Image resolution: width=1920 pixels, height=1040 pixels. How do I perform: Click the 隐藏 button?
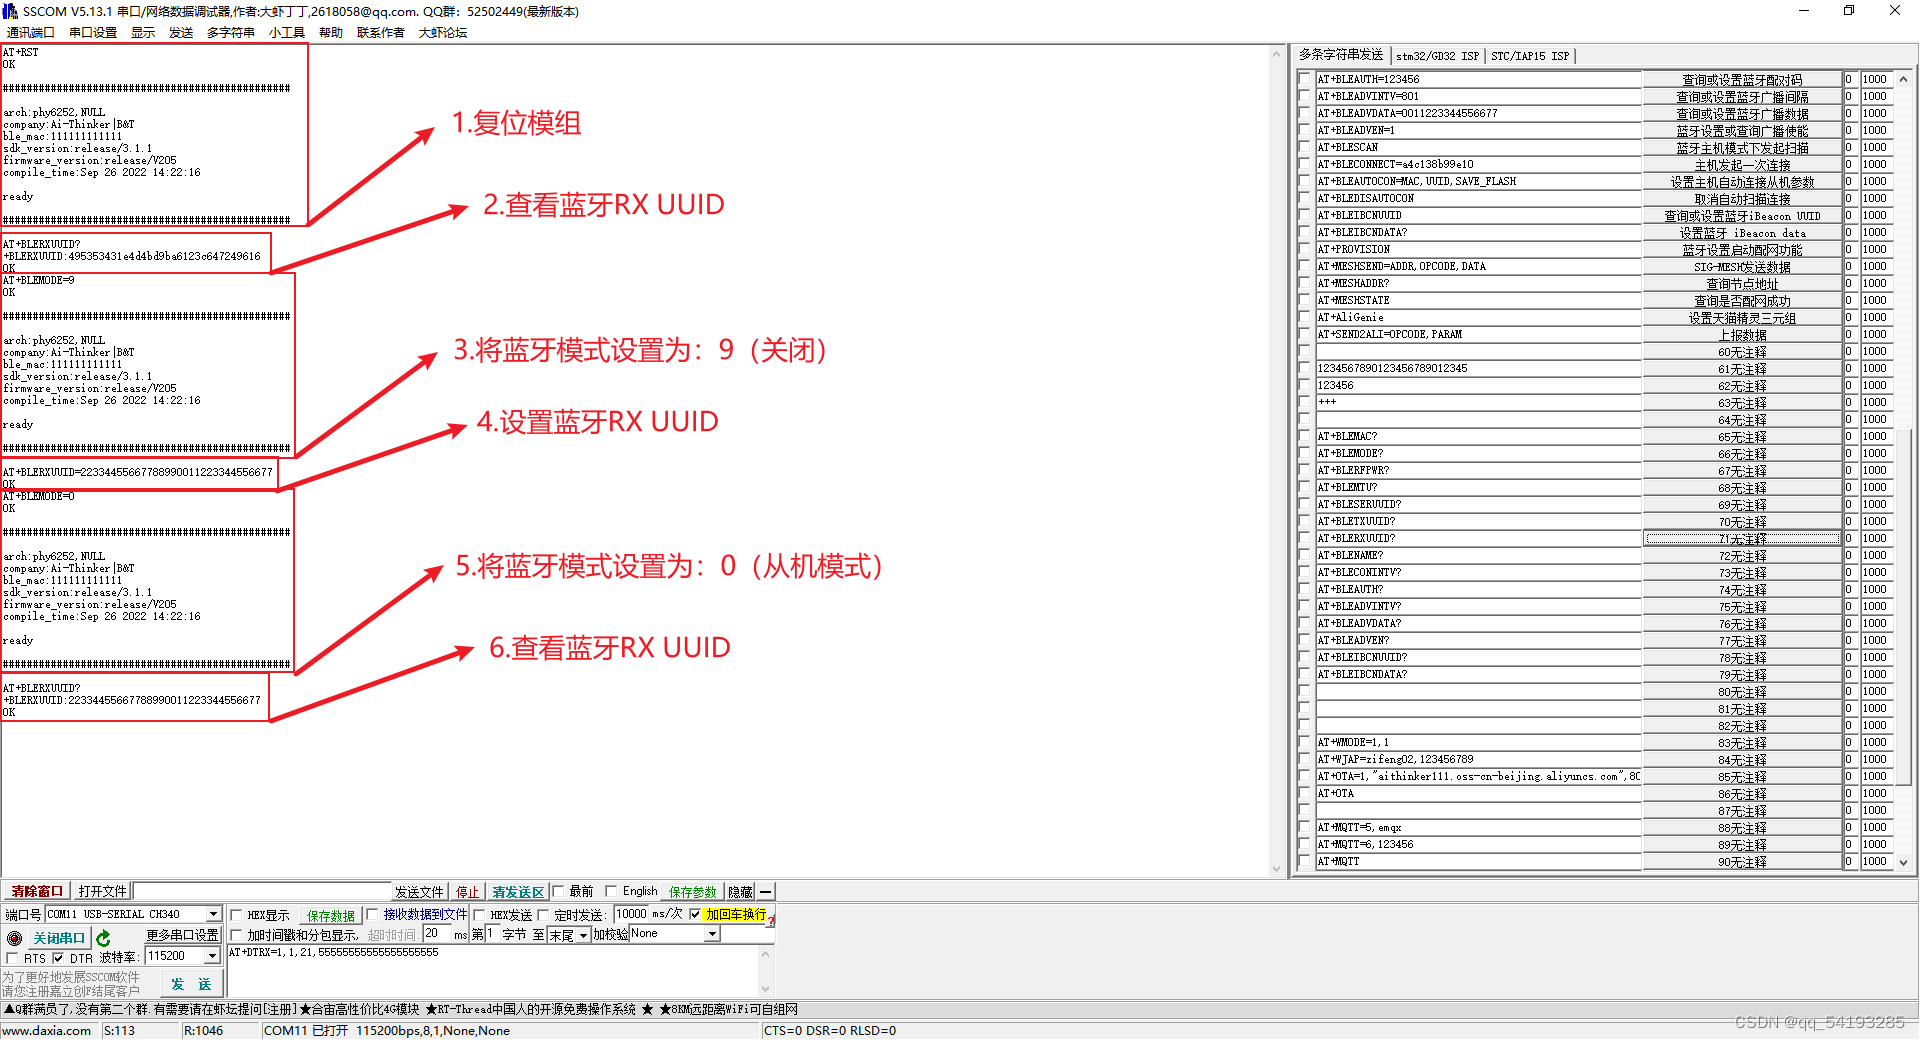pyautogui.click(x=740, y=892)
